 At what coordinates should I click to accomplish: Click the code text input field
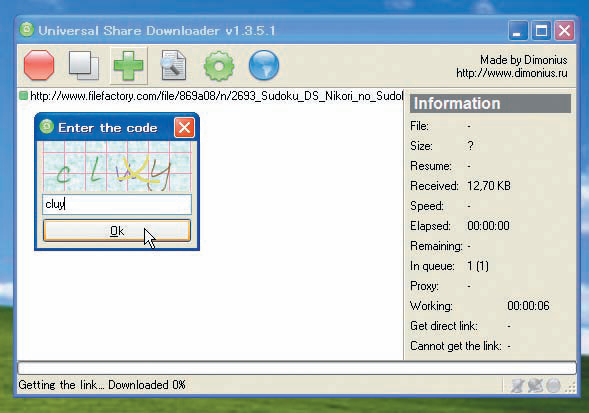[117, 204]
